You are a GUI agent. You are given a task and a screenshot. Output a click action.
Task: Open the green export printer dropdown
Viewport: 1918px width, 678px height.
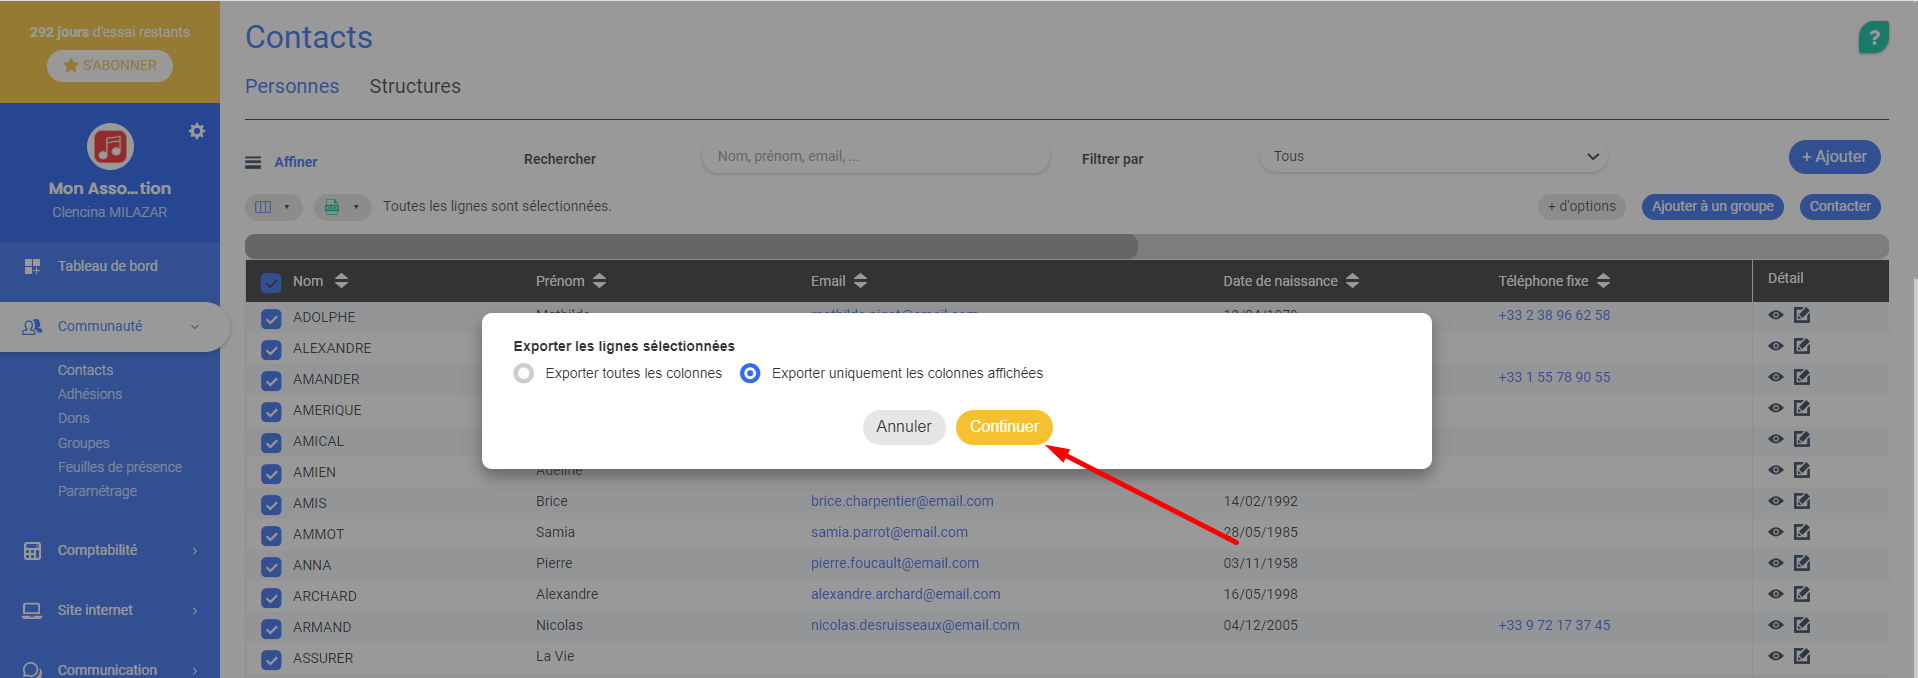point(342,207)
